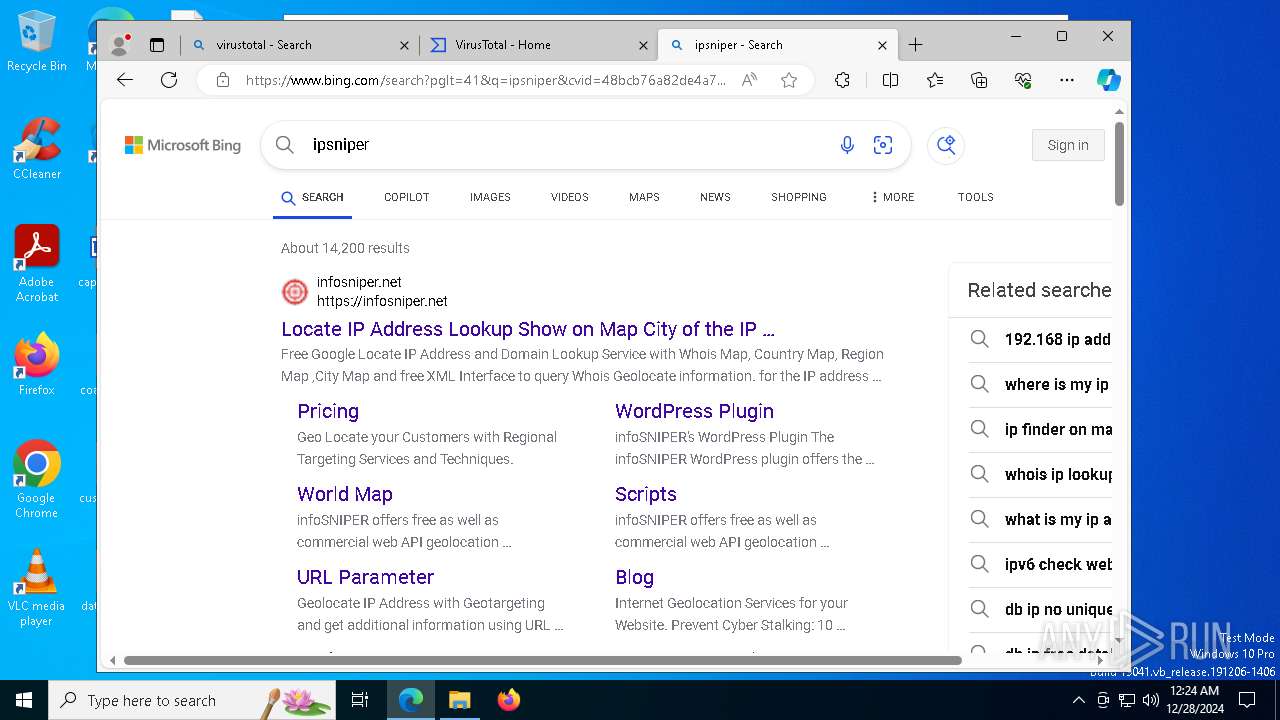Select the COPILOT search tab
1280x720 pixels.
tap(406, 197)
